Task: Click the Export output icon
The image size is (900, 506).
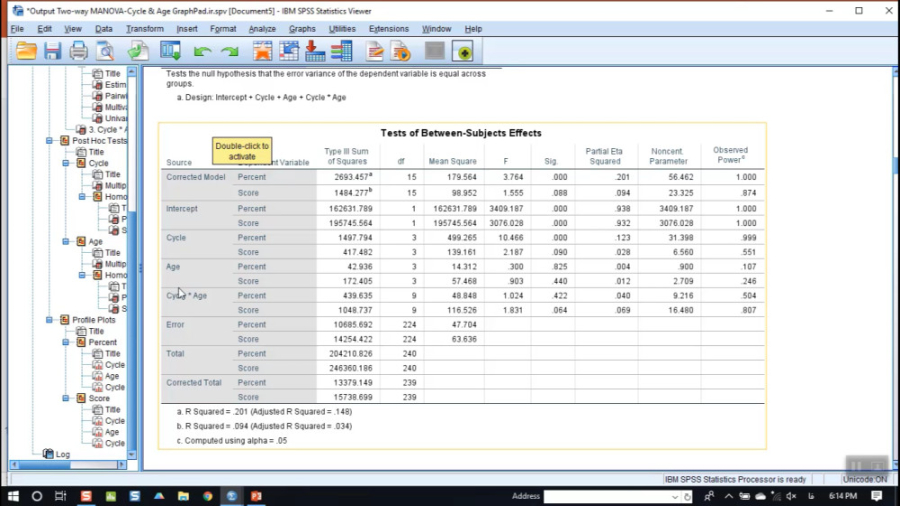Action: tap(138, 51)
